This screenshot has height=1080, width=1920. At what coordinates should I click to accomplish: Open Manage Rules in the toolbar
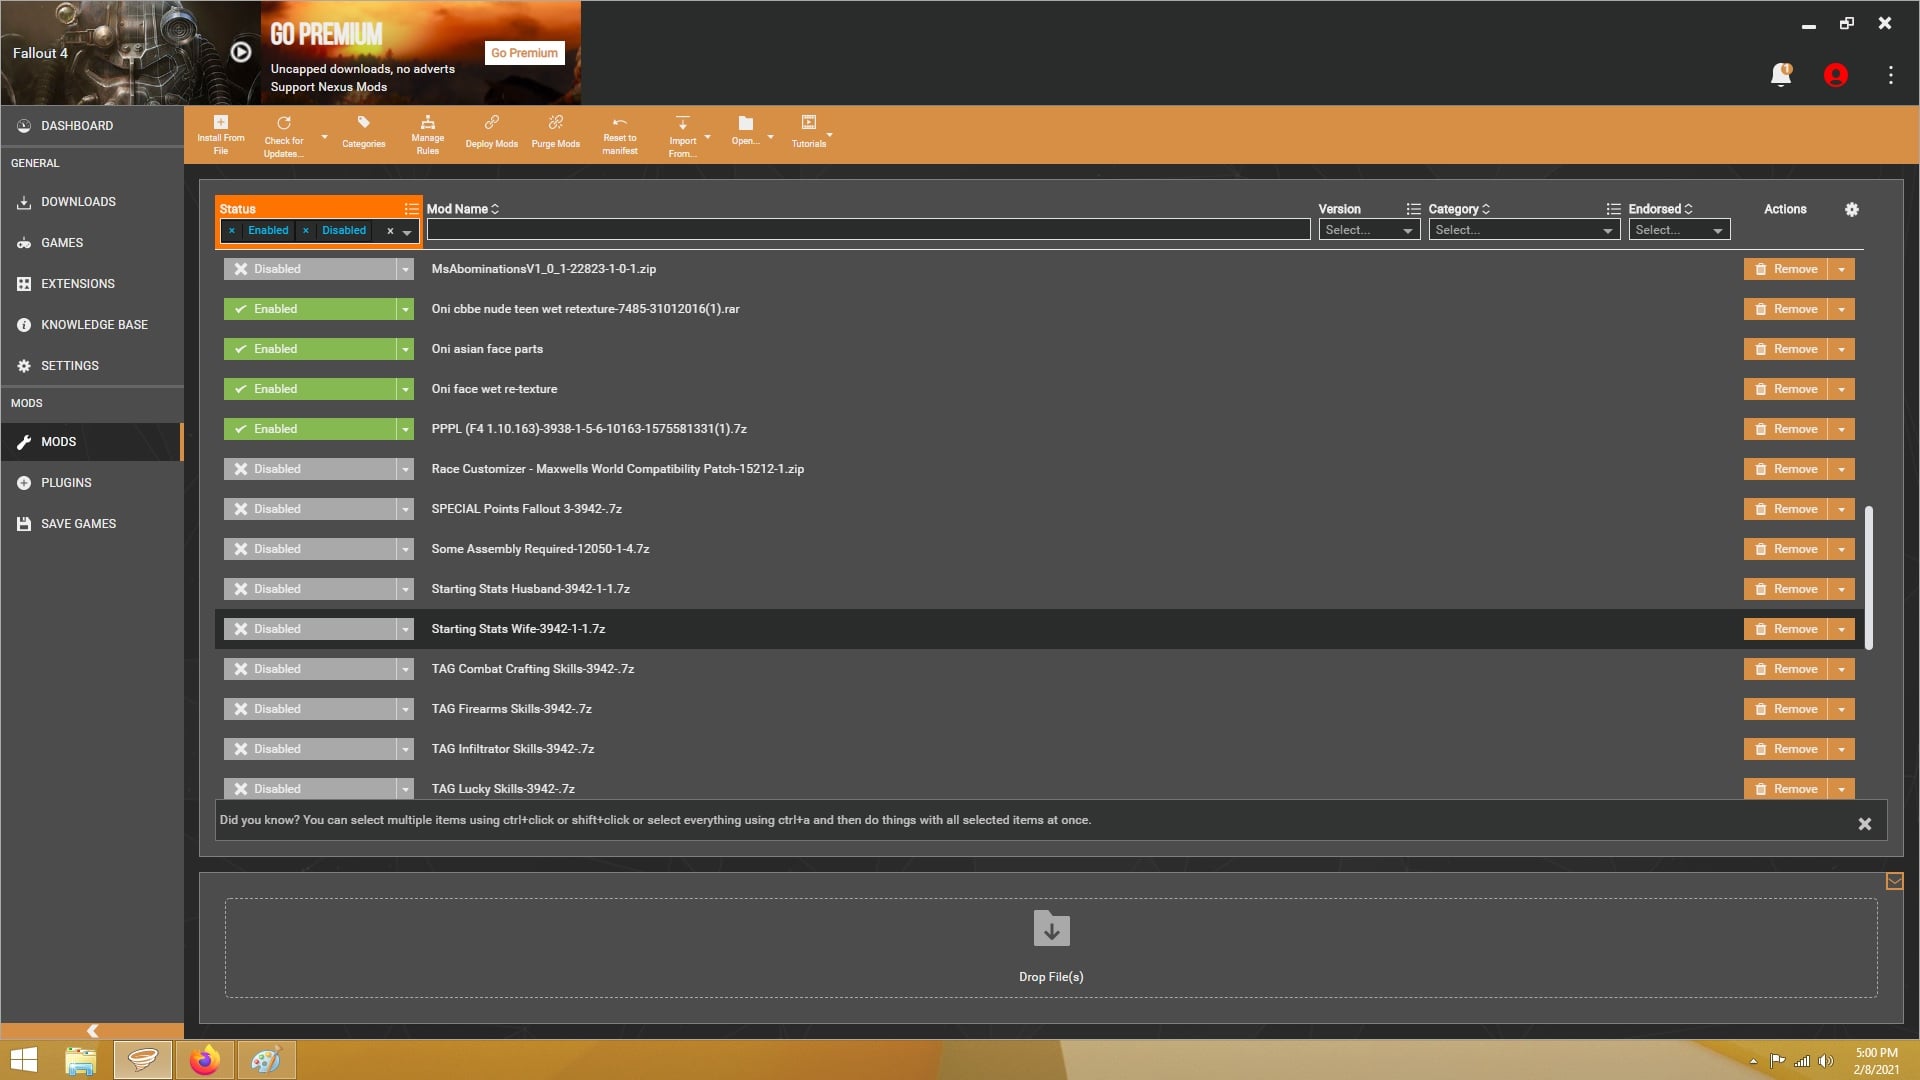[427, 123]
